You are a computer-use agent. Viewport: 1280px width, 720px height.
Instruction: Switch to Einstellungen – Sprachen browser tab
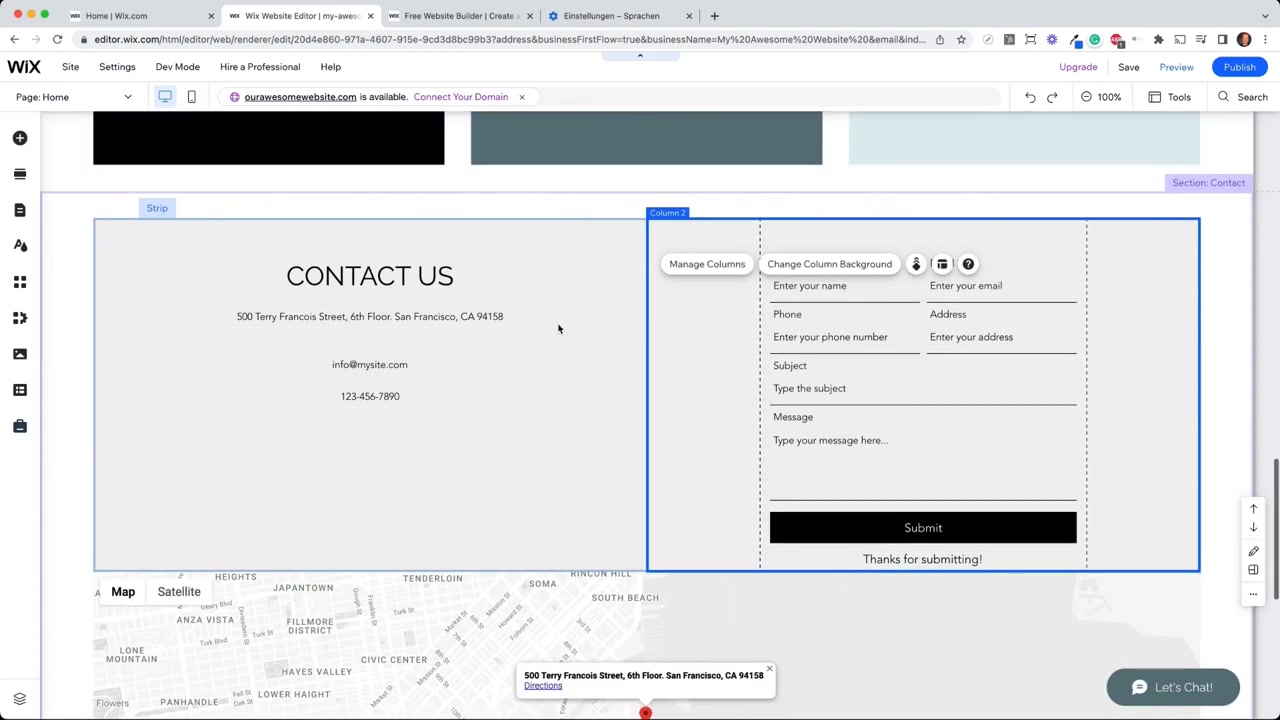pos(620,16)
